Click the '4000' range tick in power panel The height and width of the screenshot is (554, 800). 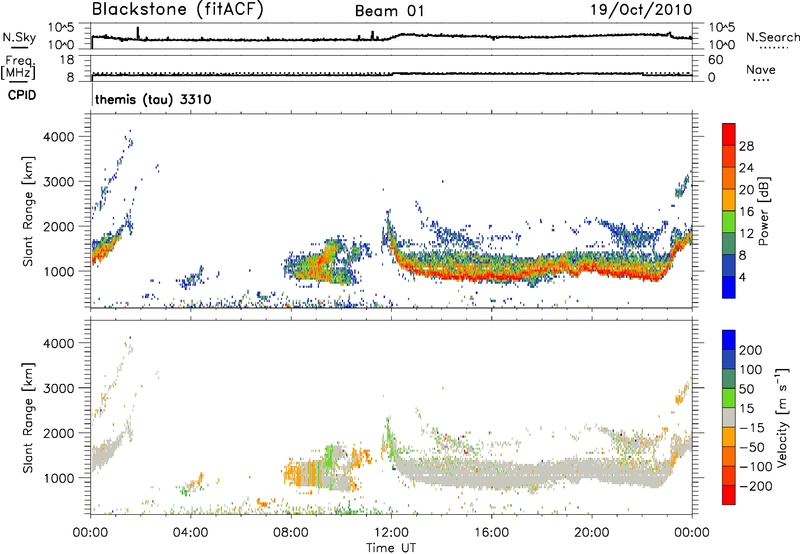pyautogui.click(x=58, y=137)
